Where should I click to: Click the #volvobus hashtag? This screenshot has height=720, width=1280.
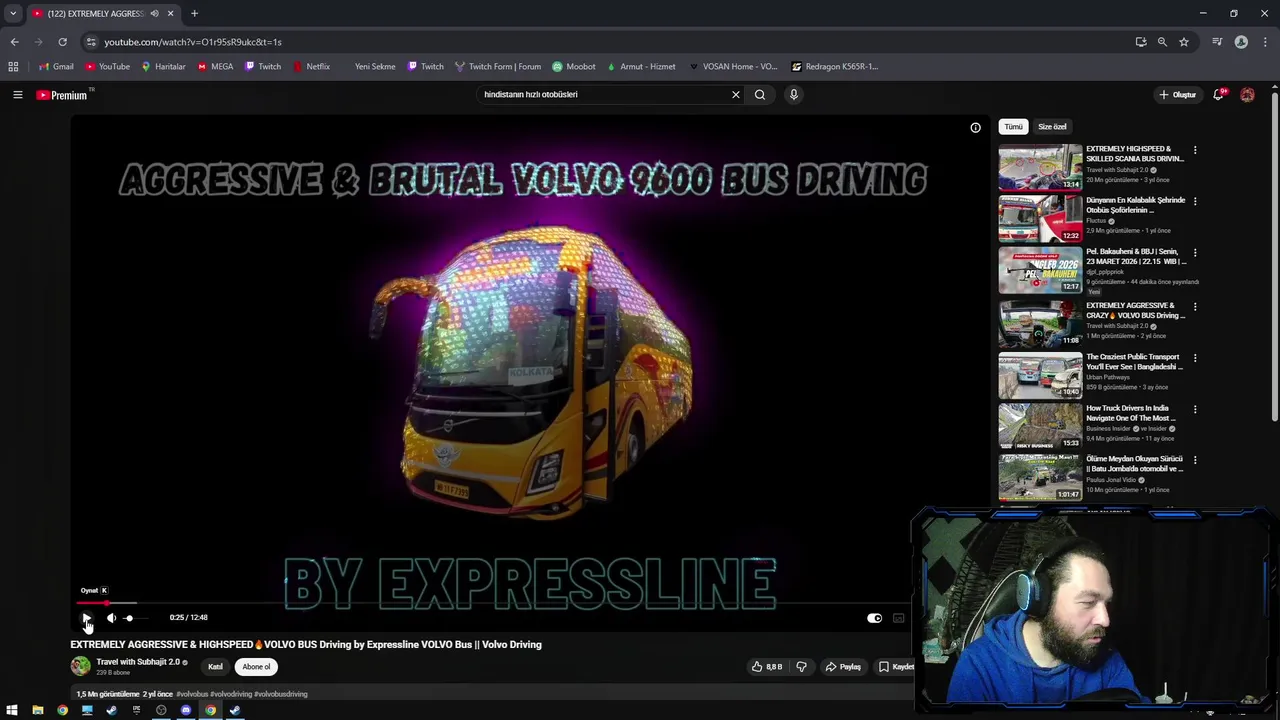point(192,694)
